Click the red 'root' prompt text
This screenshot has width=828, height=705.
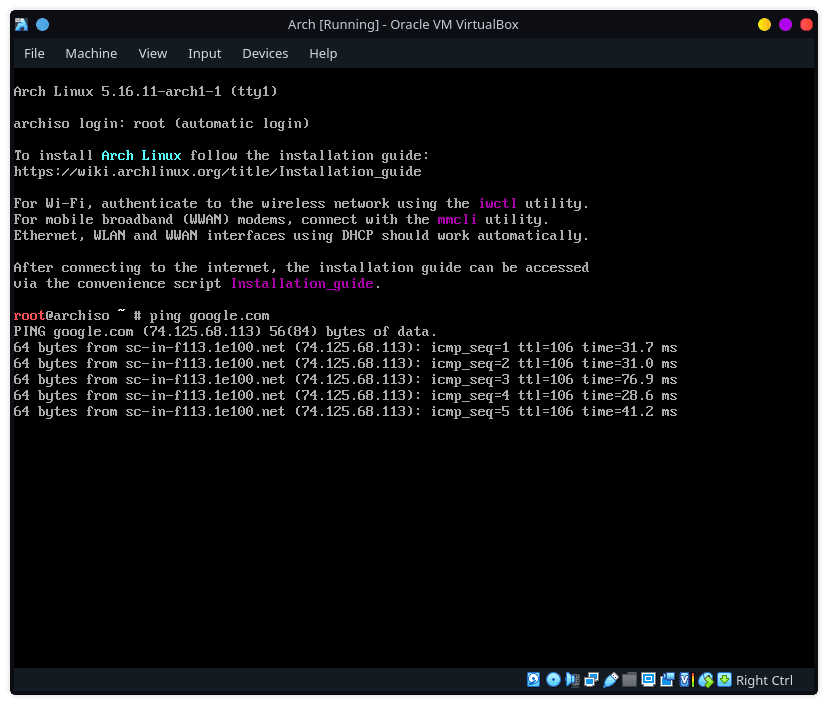(x=29, y=315)
